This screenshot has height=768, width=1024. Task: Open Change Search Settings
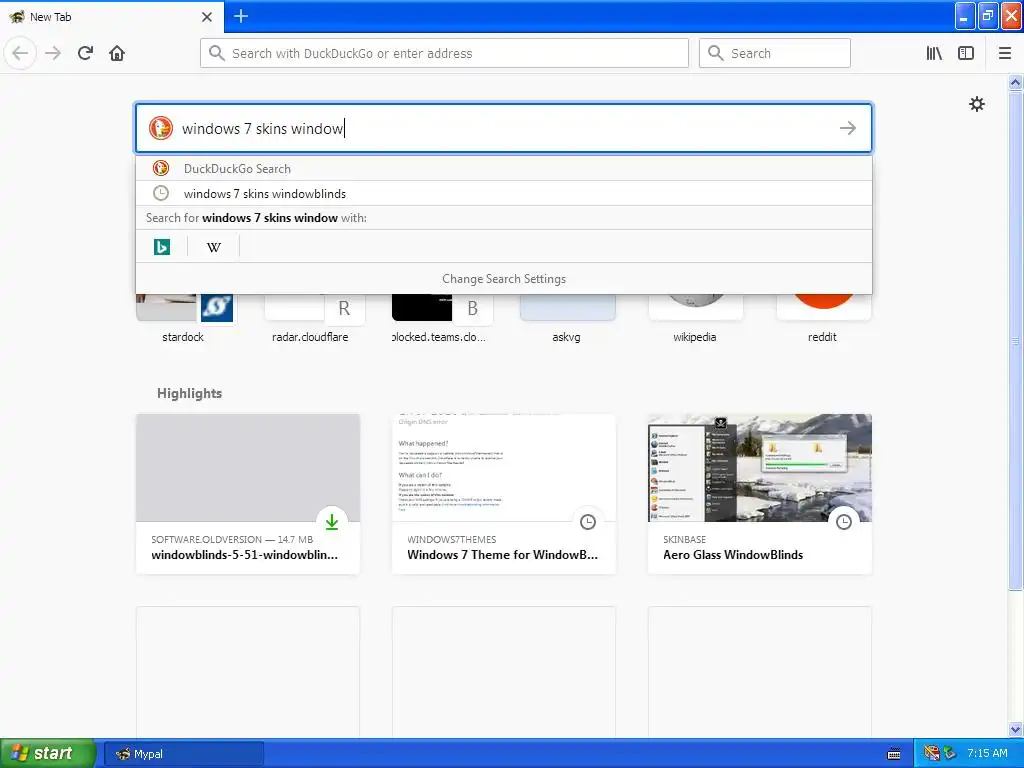click(x=504, y=279)
